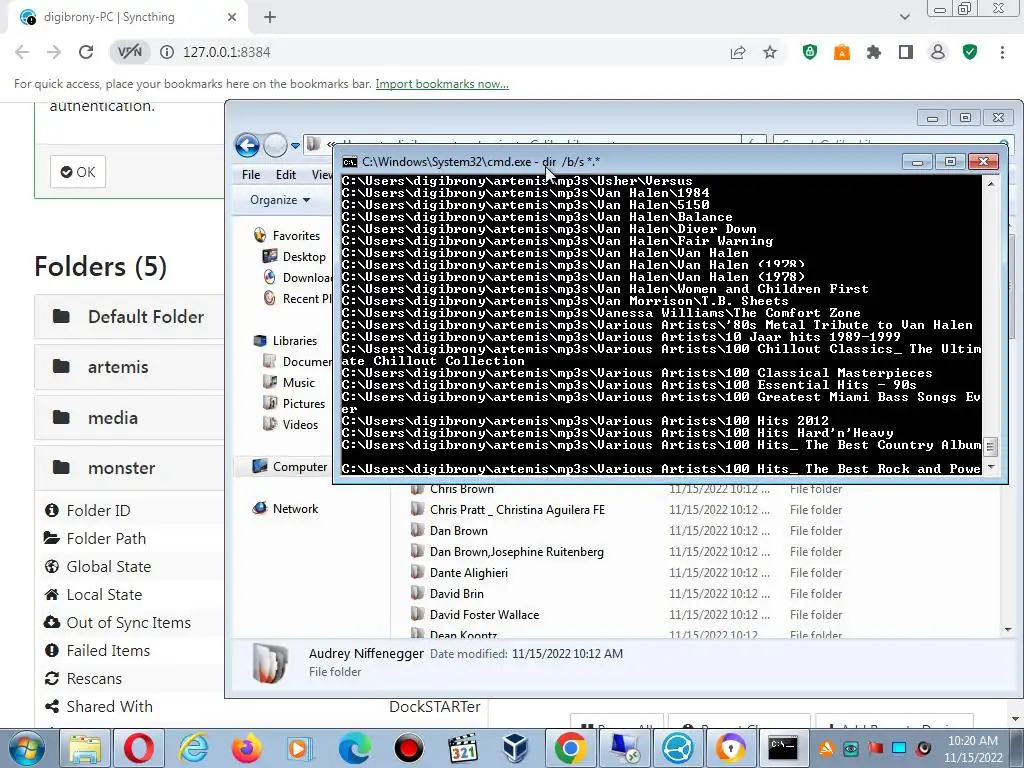Select Videos library in Explorer sidebar
The height and width of the screenshot is (768, 1024).
point(291,424)
